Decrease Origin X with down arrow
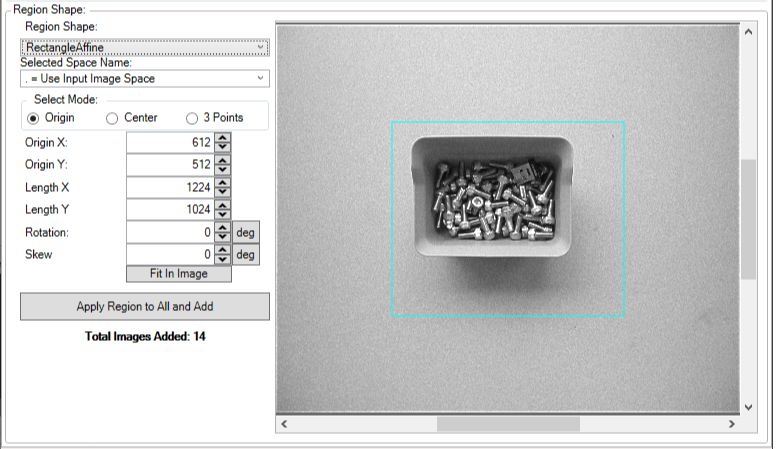 click(222, 147)
